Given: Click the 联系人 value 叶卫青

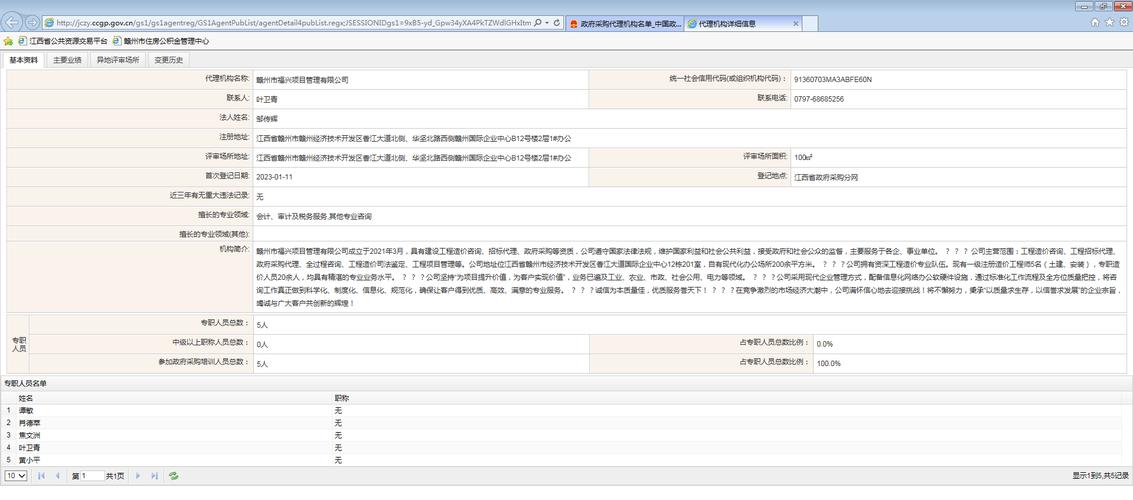Looking at the screenshot, I should point(267,99).
